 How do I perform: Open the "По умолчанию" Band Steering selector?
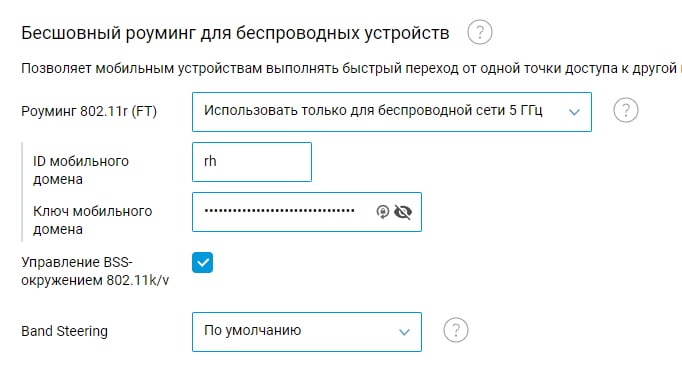coord(307,332)
